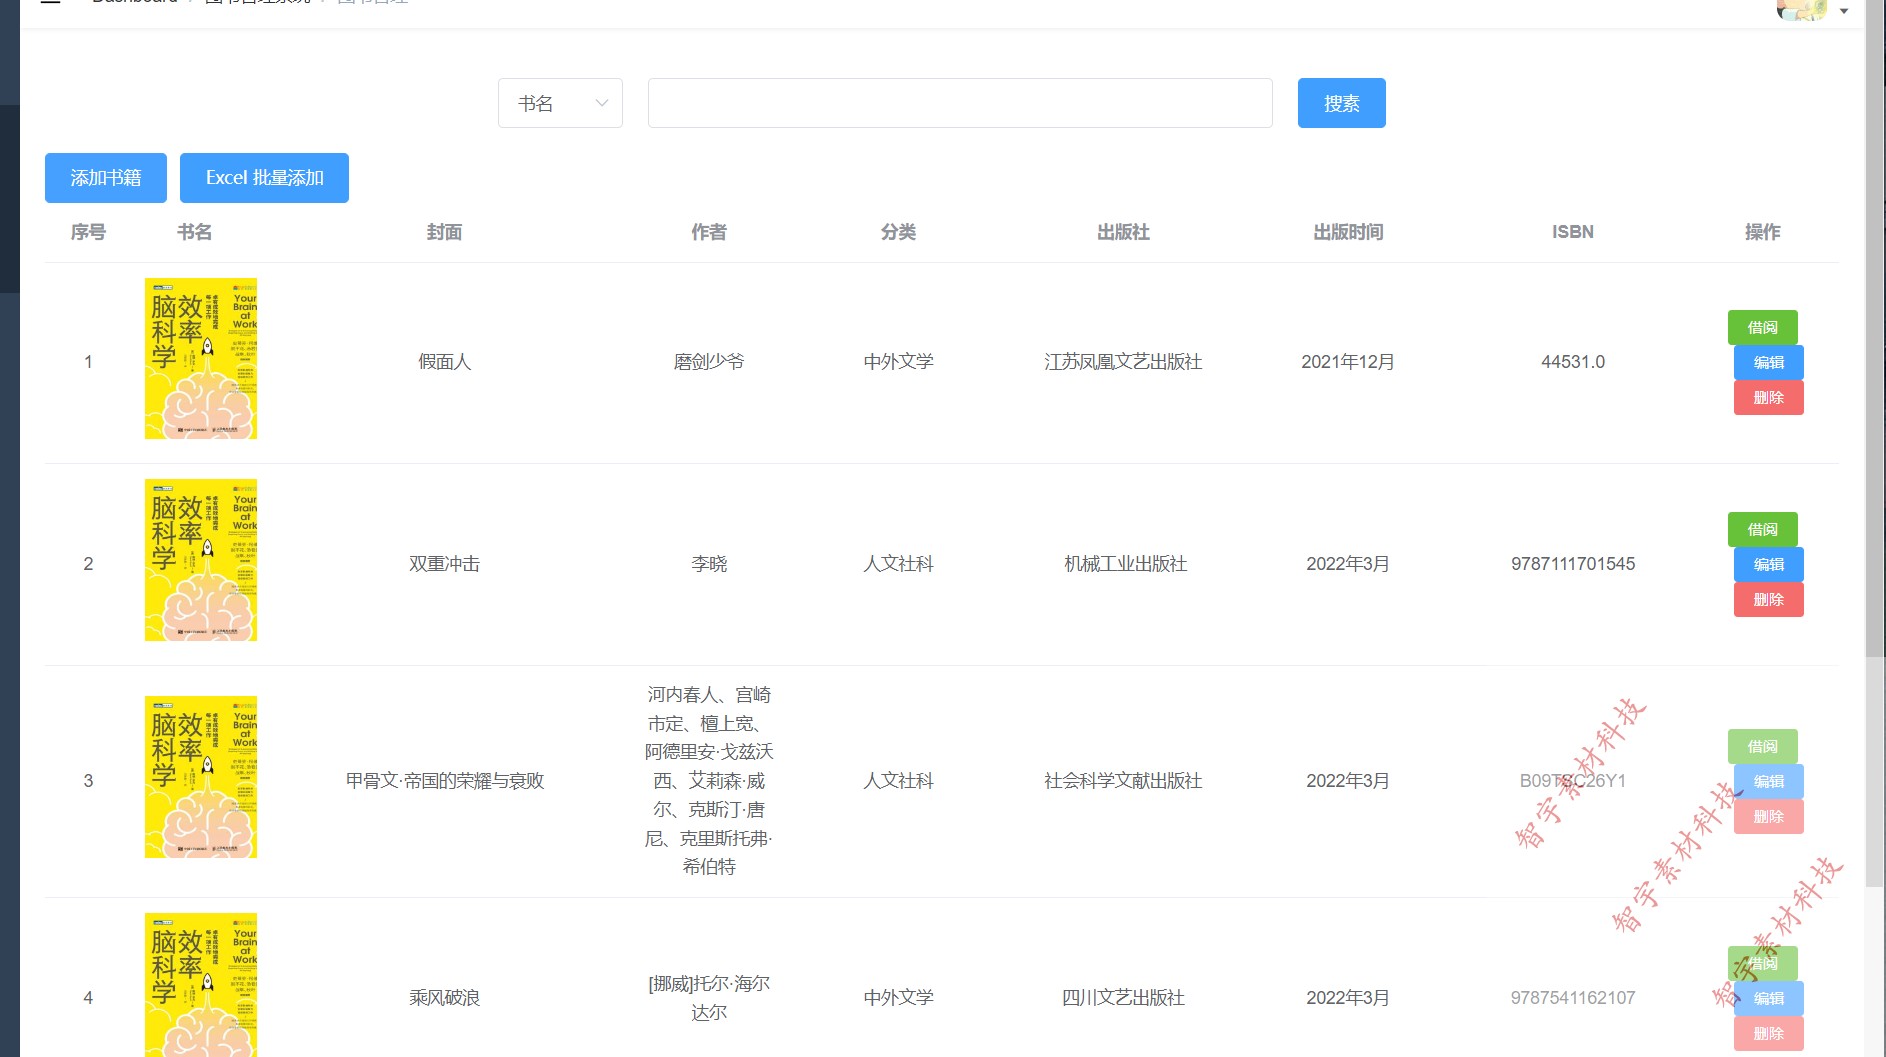This screenshot has height=1057, width=1886.
Task: Focus the book search input box
Action: (x=960, y=103)
